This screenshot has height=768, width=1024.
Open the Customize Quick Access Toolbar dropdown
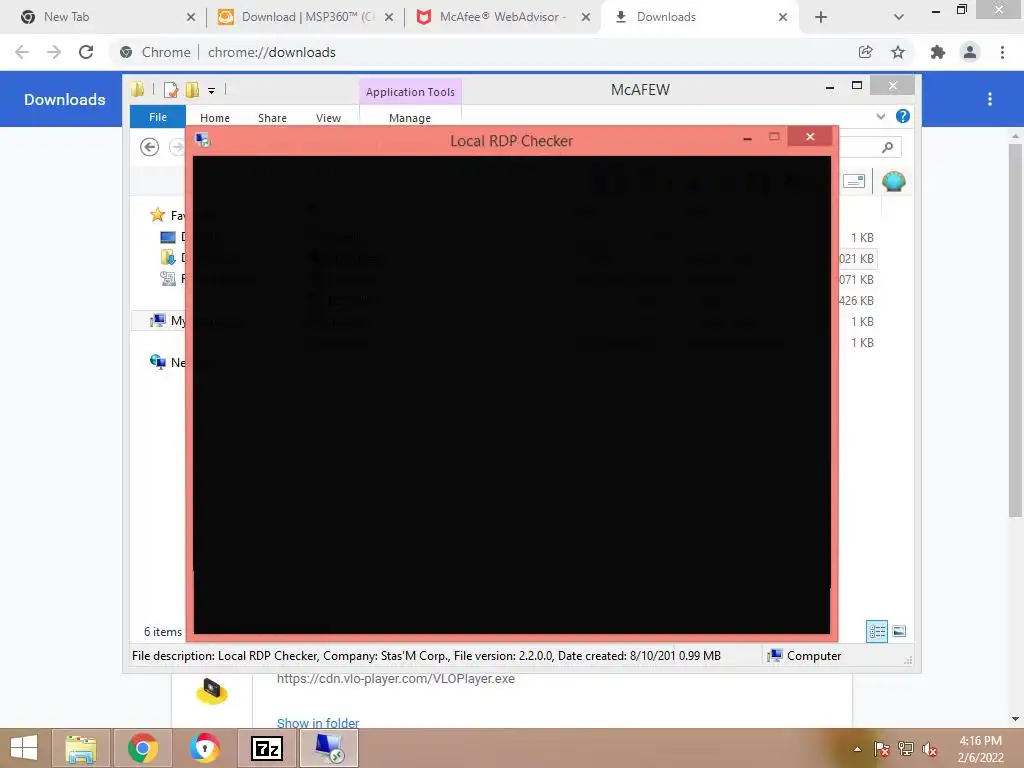coord(212,91)
